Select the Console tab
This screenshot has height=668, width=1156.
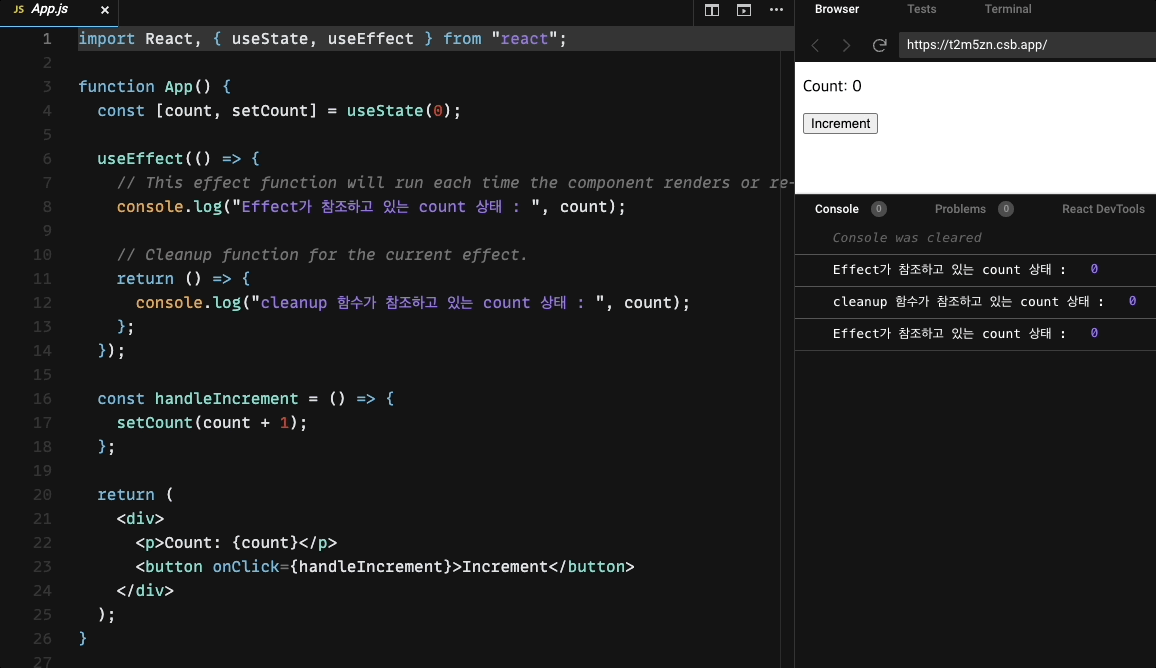coord(837,209)
